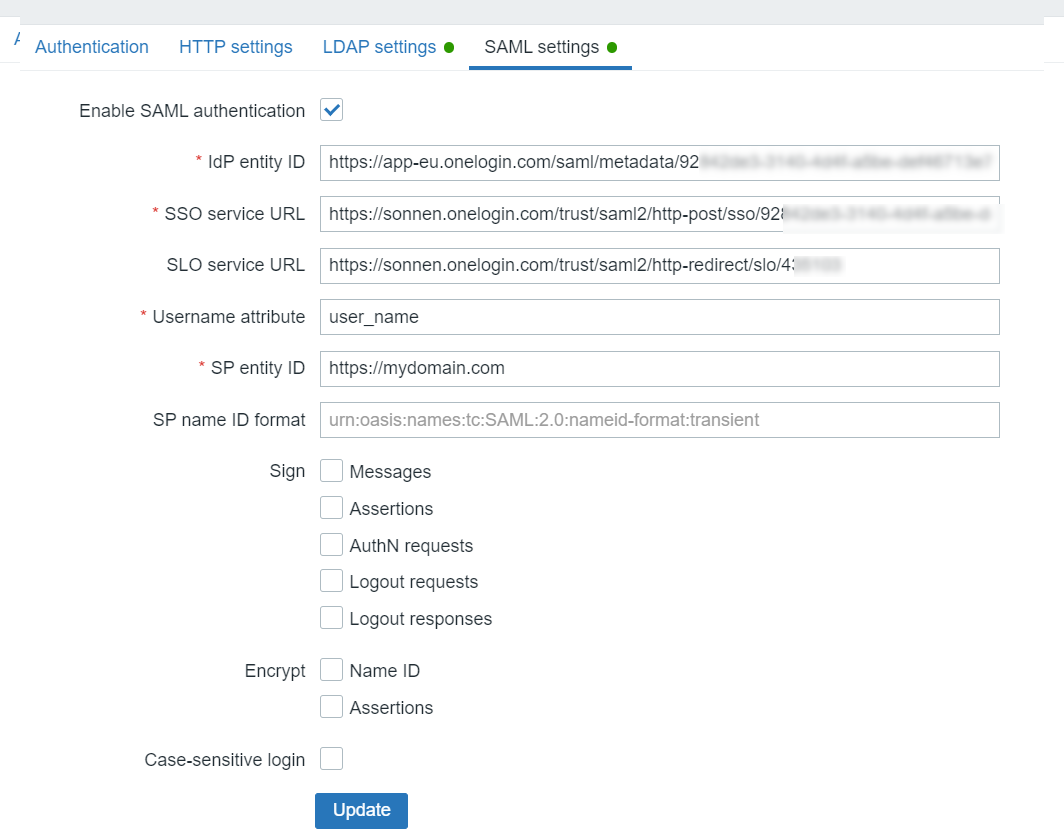Open the LDAP settings tab
The image size is (1064, 840).
379,47
